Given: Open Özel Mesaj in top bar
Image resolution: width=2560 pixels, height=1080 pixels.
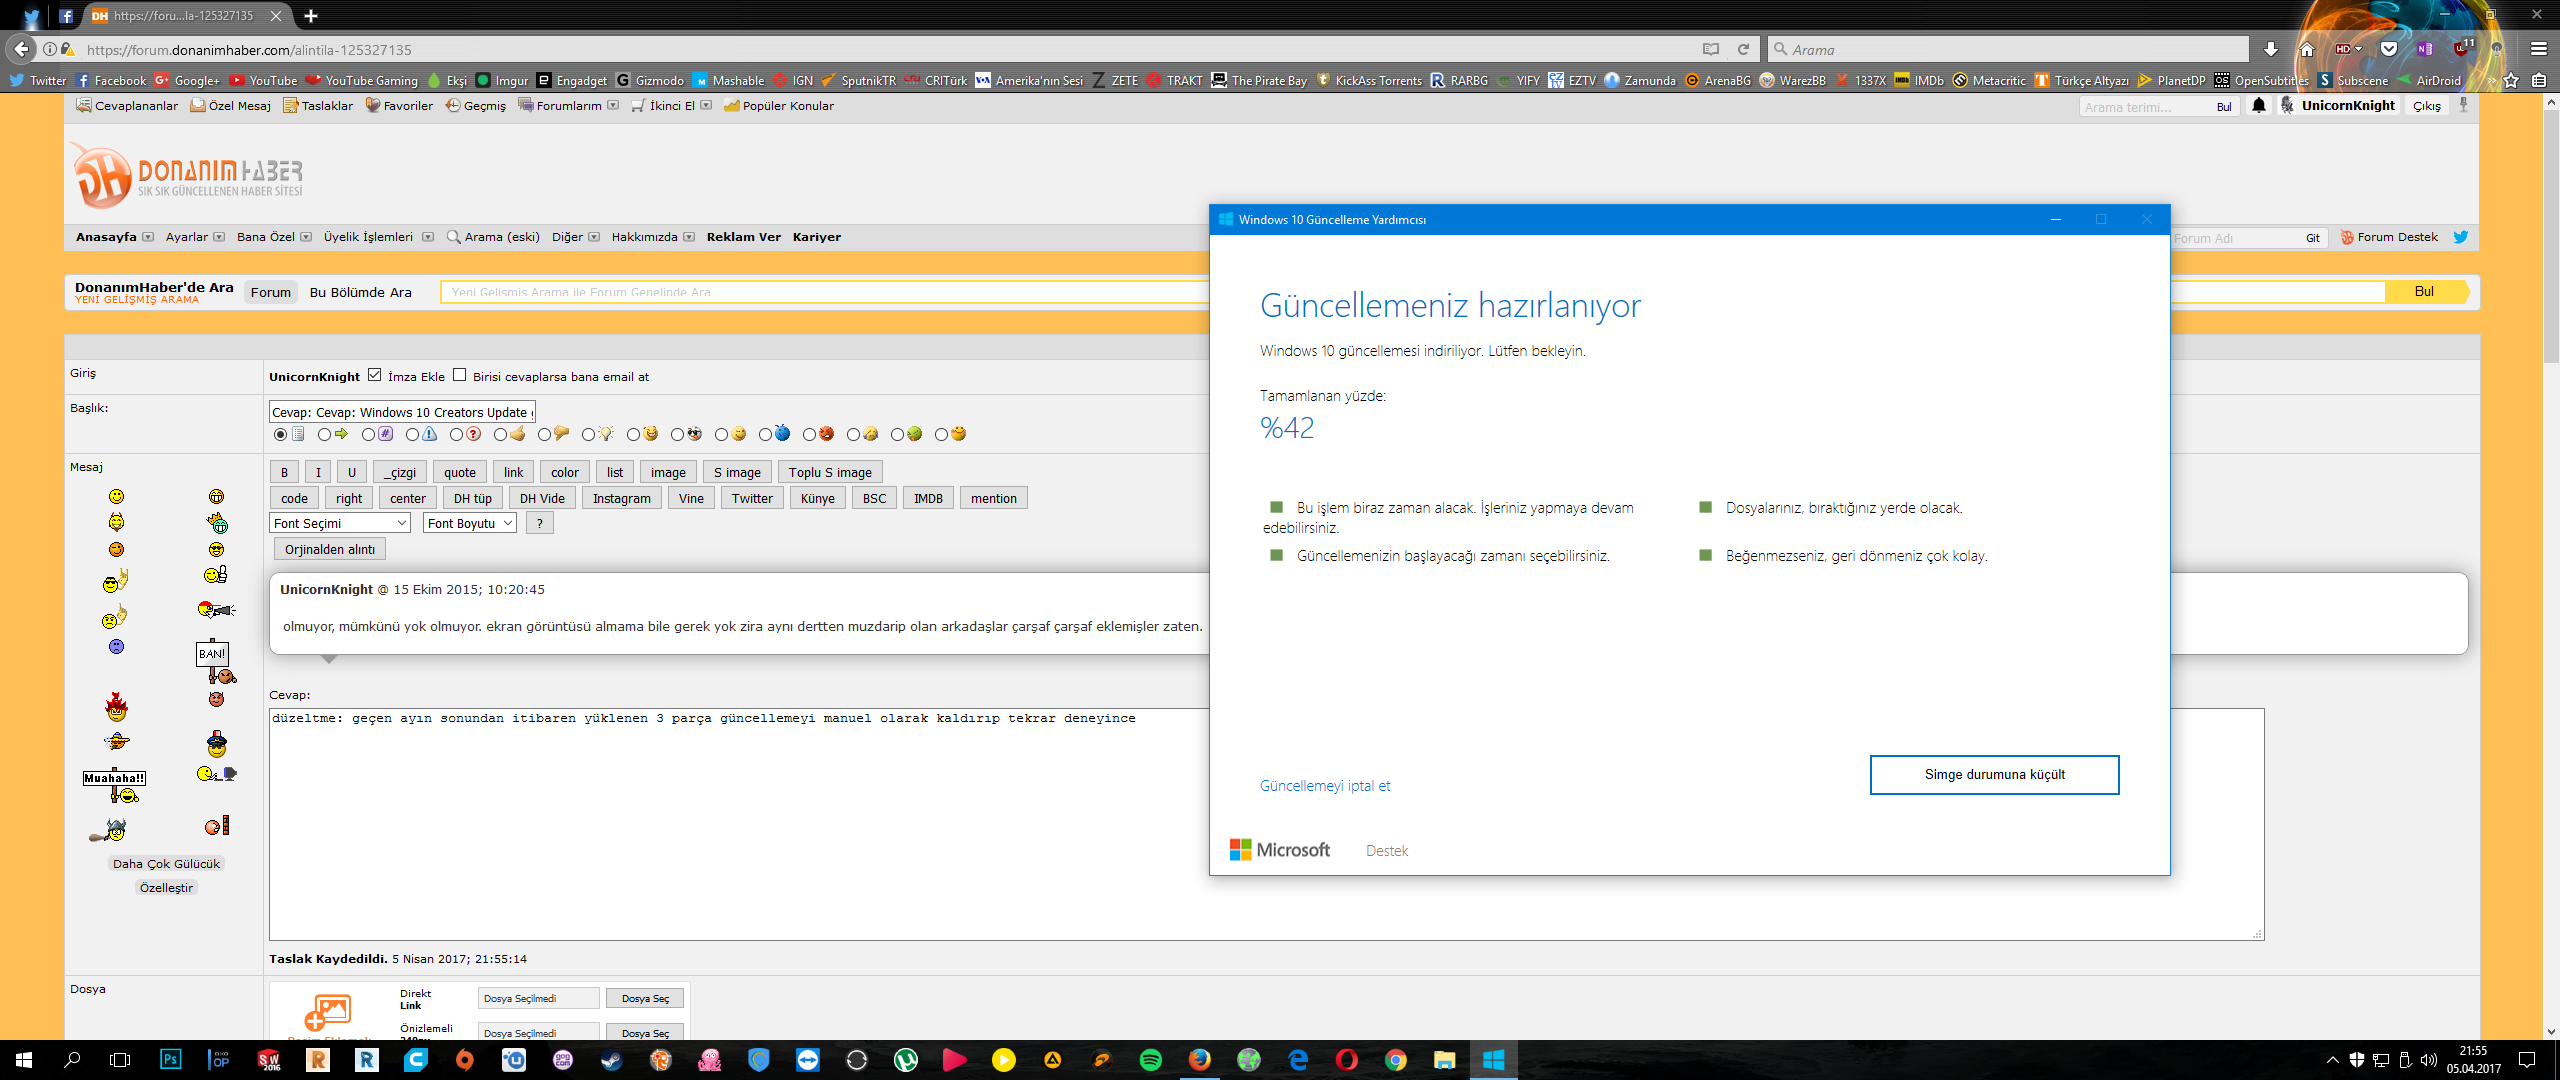Looking at the screenshot, I should click(x=231, y=105).
